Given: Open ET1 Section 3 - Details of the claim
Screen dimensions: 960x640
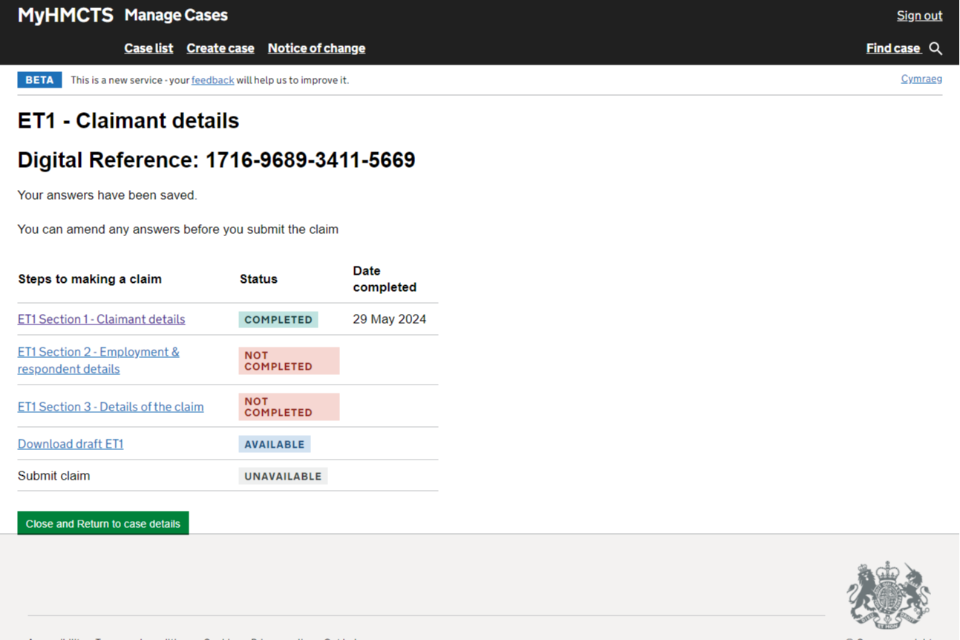Looking at the screenshot, I should pyautogui.click(x=110, y=407).
